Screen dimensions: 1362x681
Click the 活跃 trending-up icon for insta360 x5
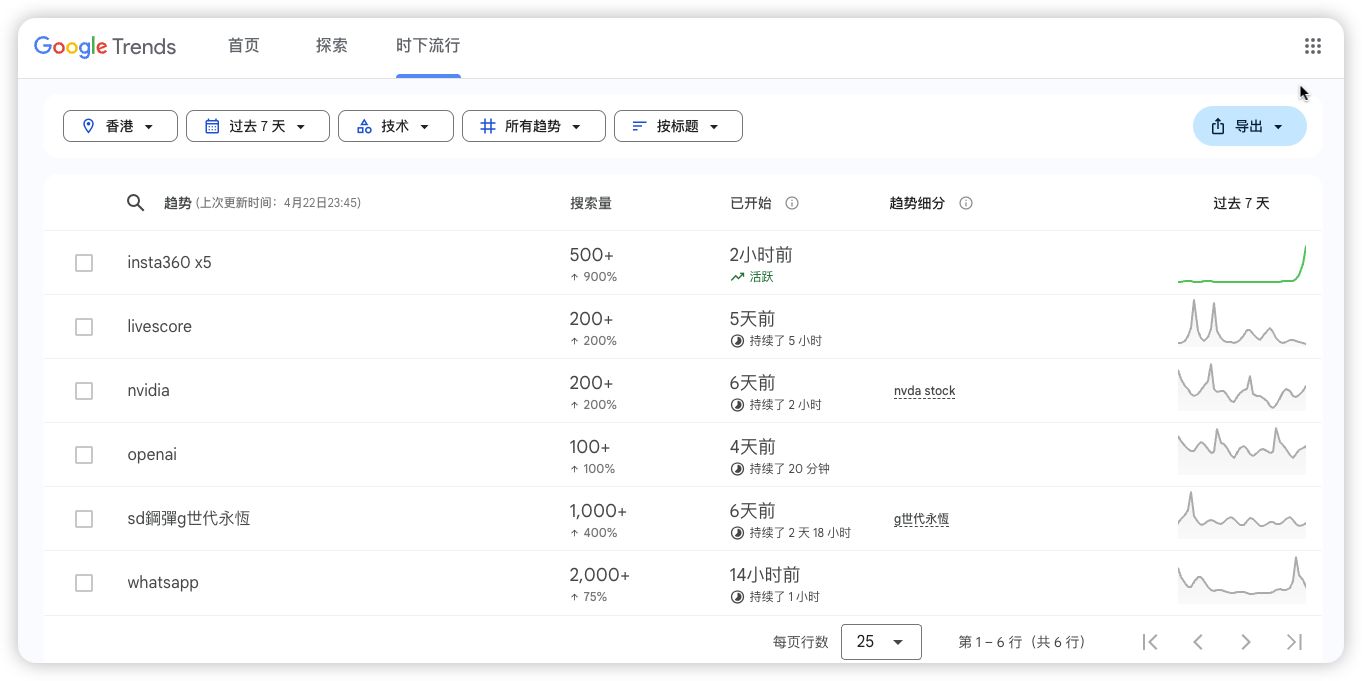click(x=737, y=277)
